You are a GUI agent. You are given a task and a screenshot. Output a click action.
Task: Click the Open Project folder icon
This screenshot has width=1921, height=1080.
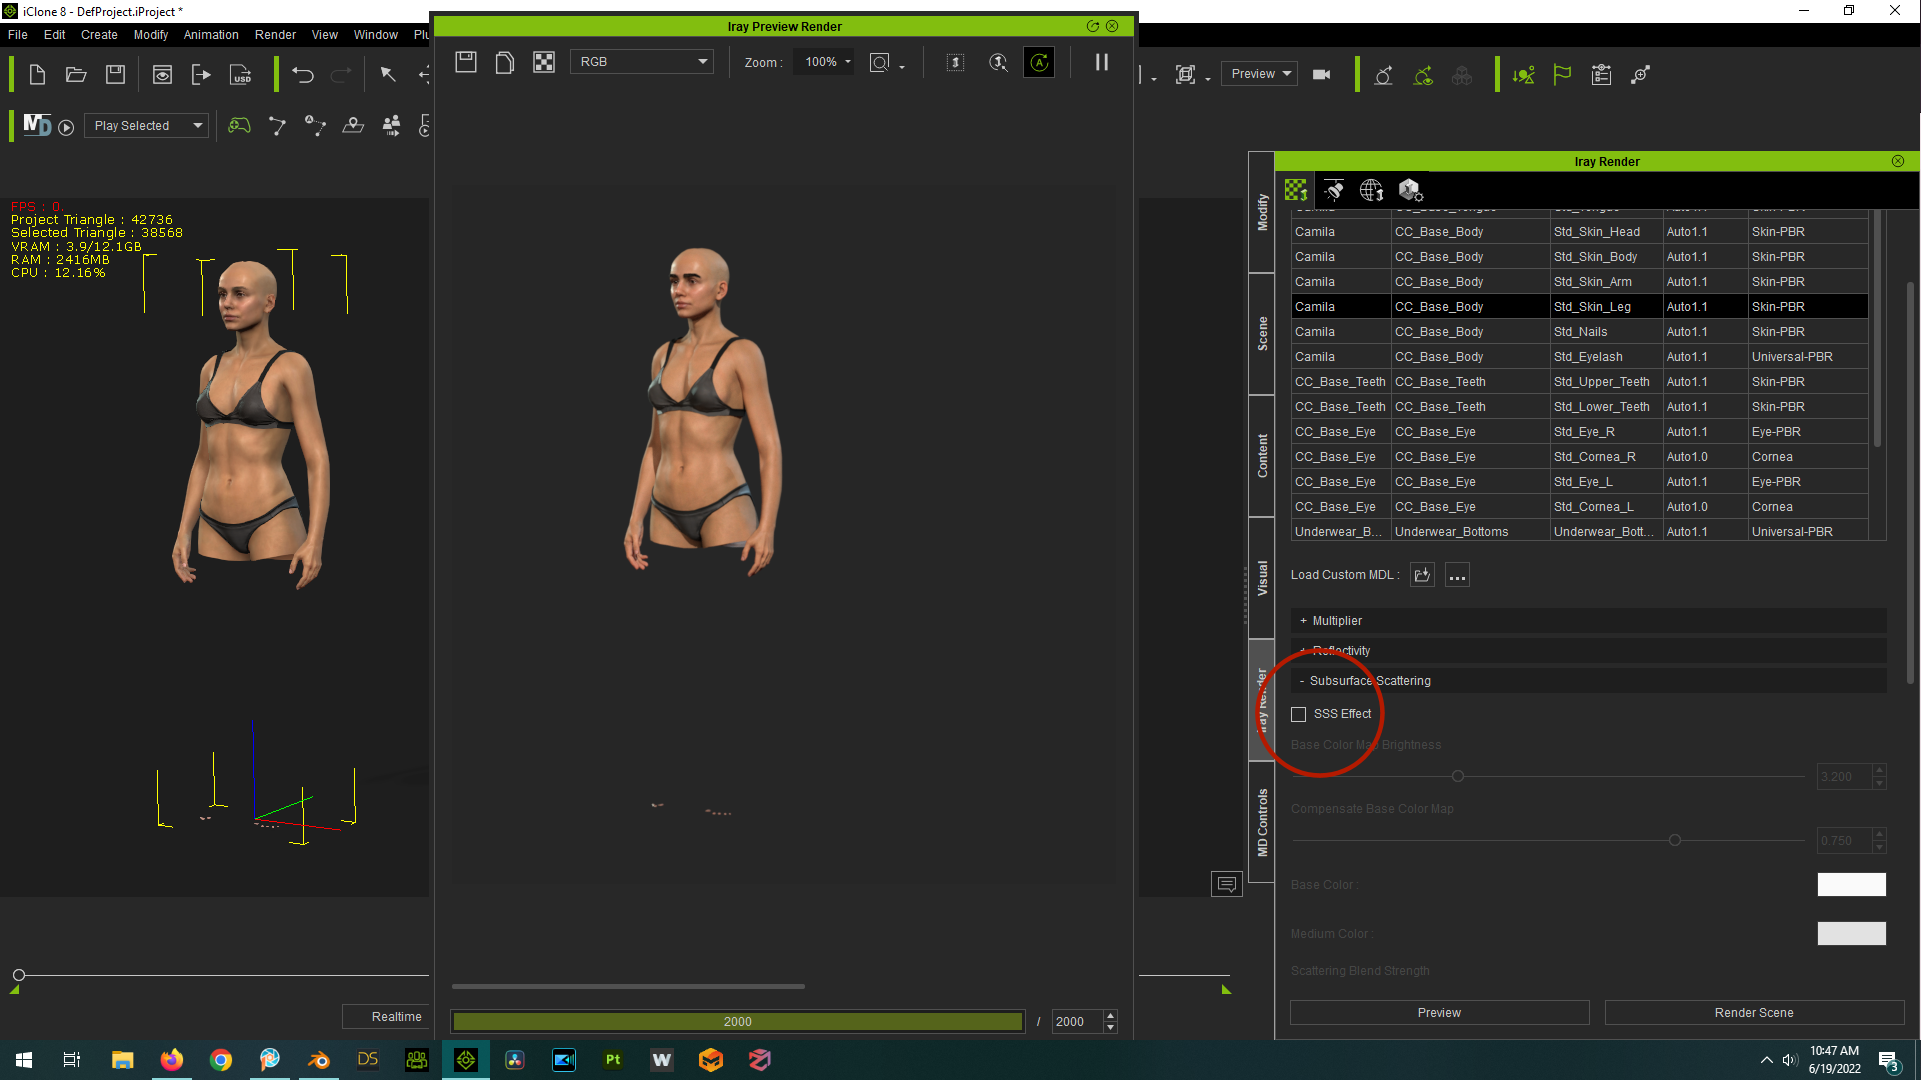click(x=76, y=75)
